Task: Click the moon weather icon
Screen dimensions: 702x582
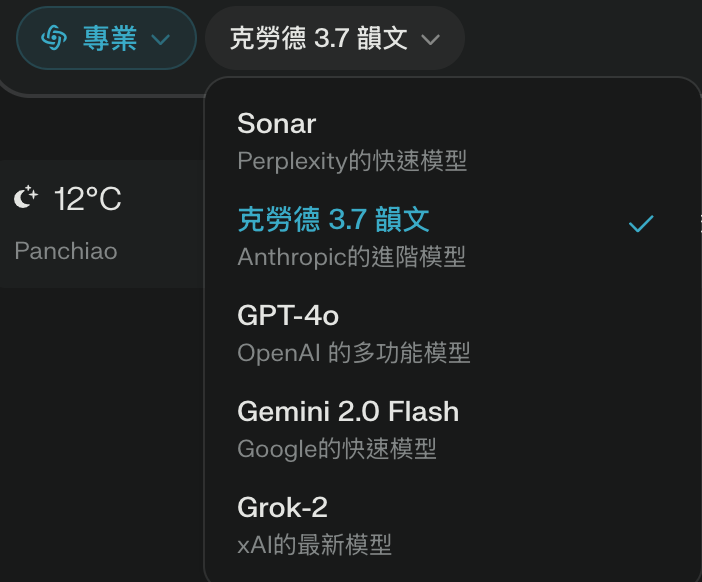Action: [x=26, y=199]
